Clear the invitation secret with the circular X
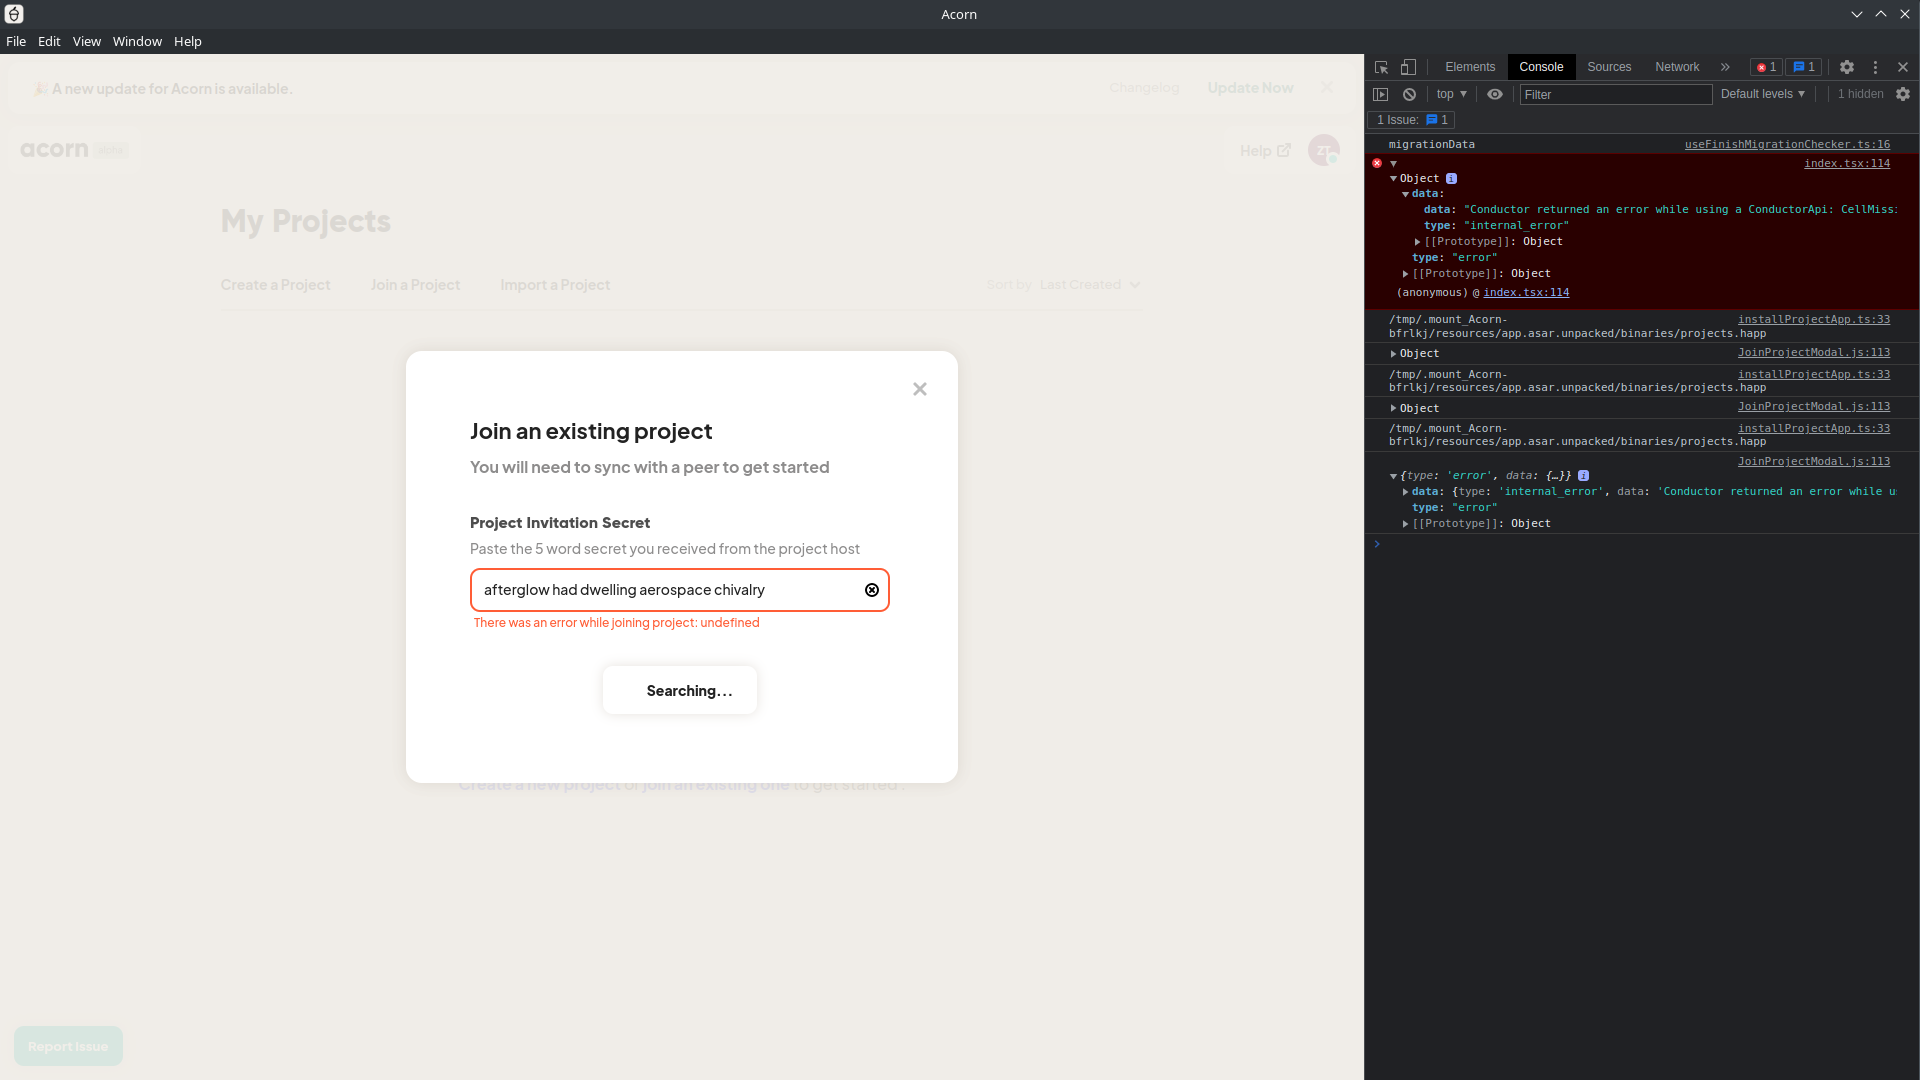The height and width of the screenshot is (1080, 1920). pyautogui.click(x=871, y=589)
